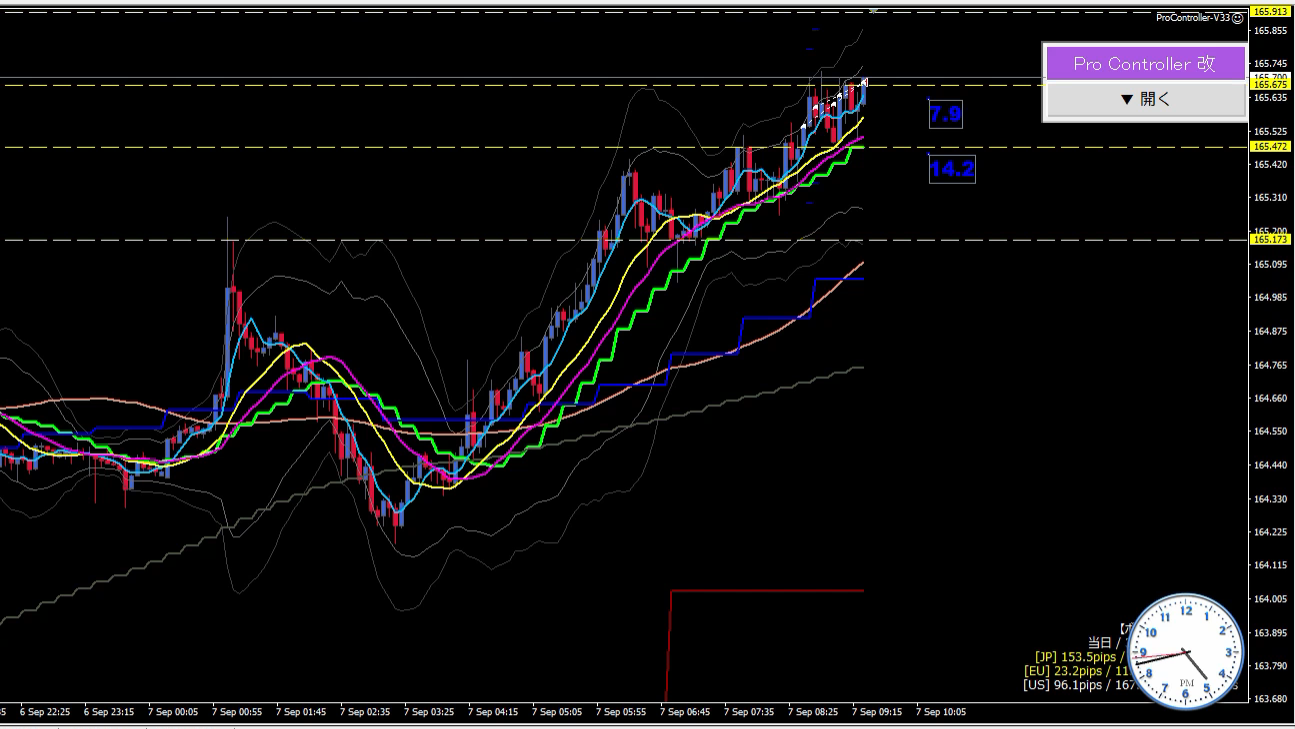
Task: Click the 7 Sep 03:25 time label
Action: (428, 712)
